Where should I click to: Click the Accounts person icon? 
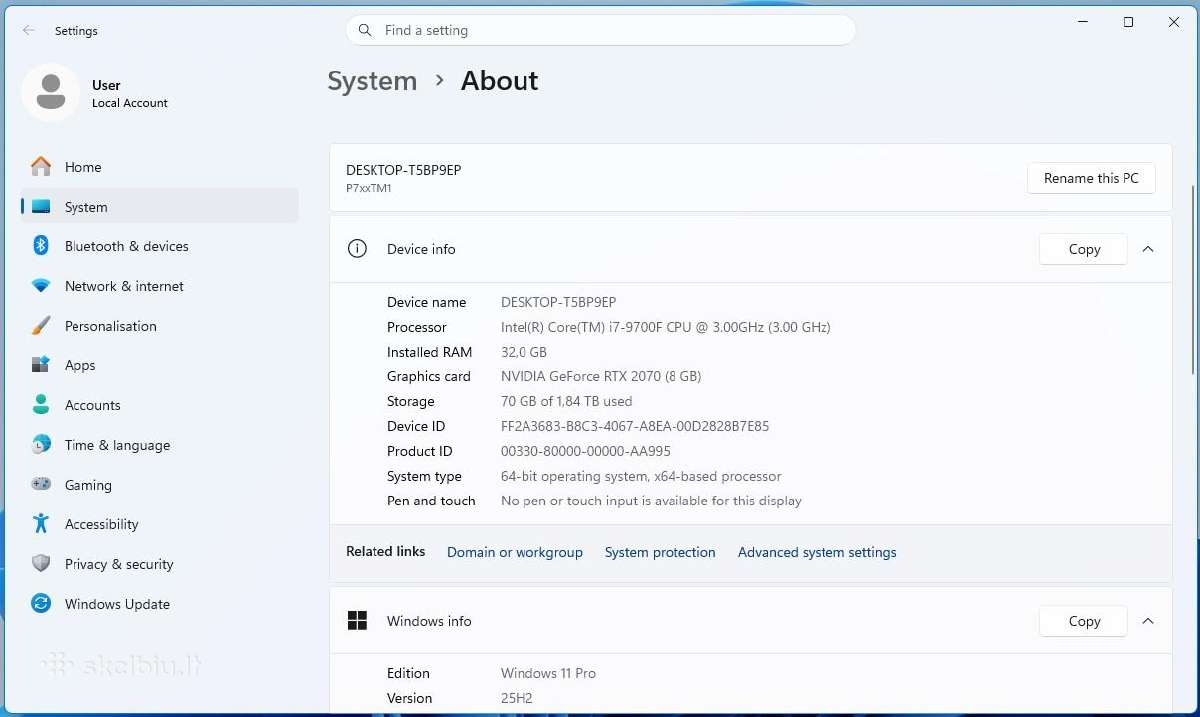41,405
